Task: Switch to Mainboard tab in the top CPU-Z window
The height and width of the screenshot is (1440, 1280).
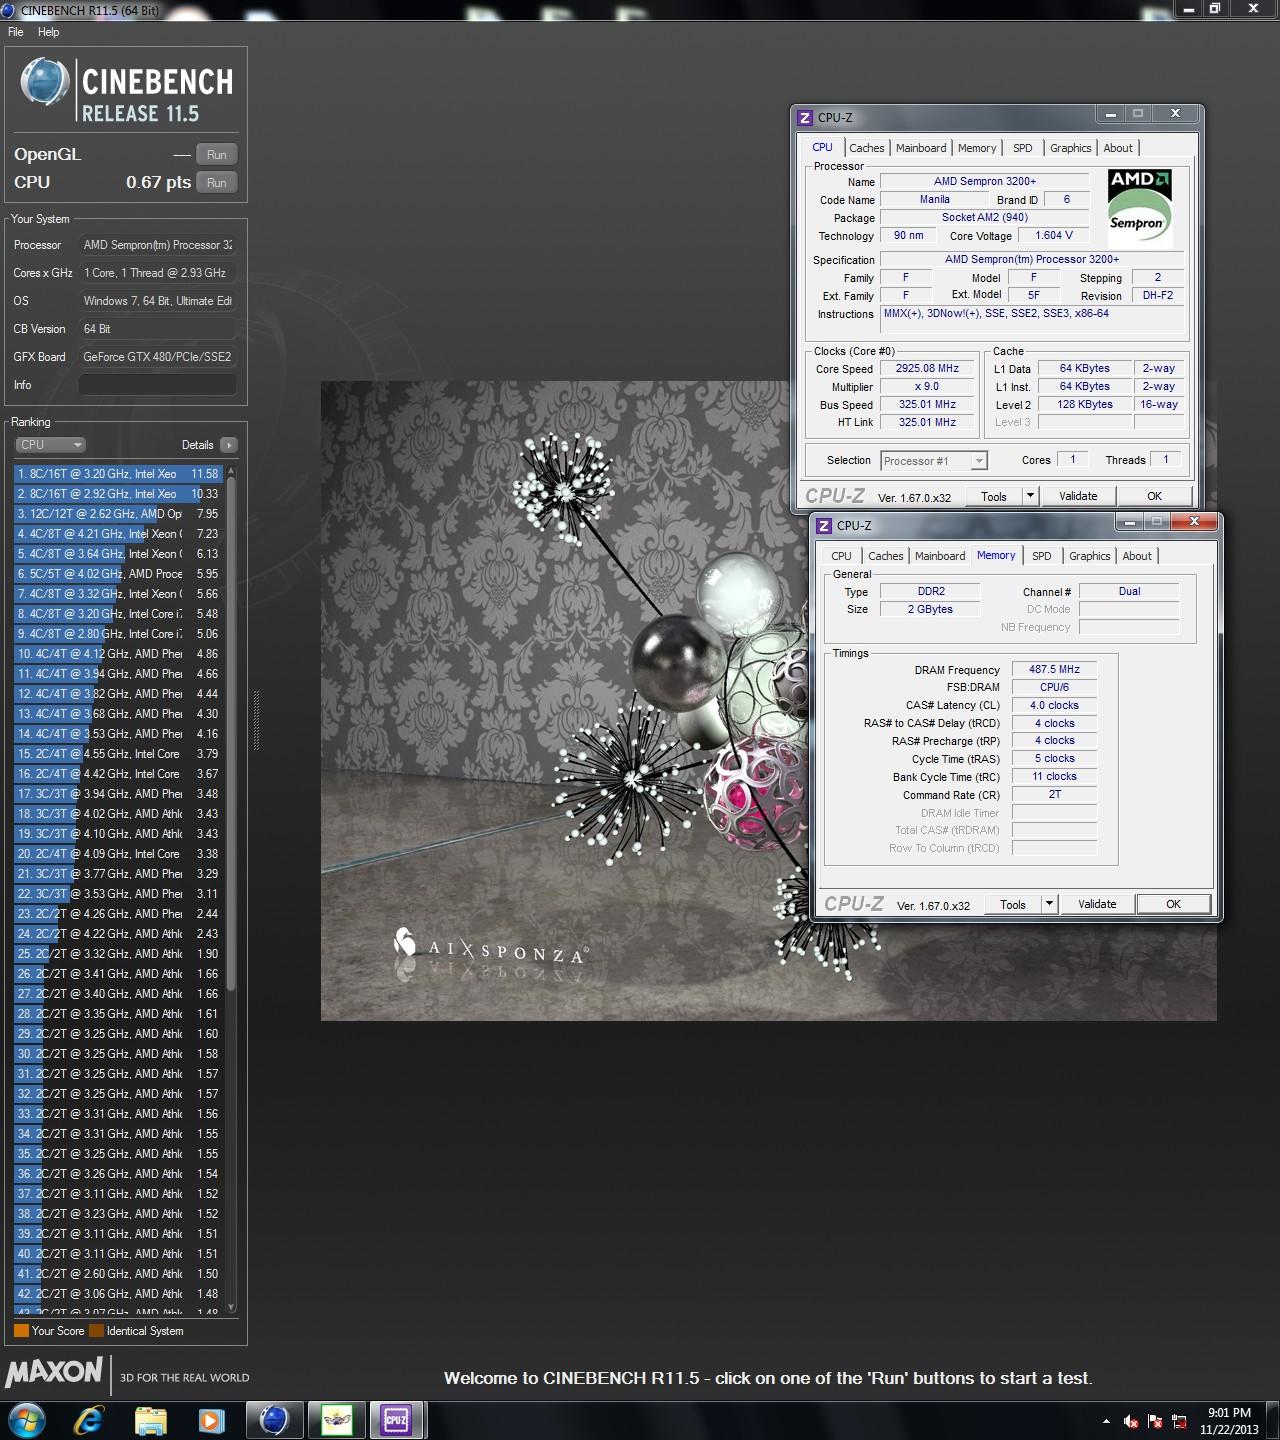Action: (x=921, y=148)
